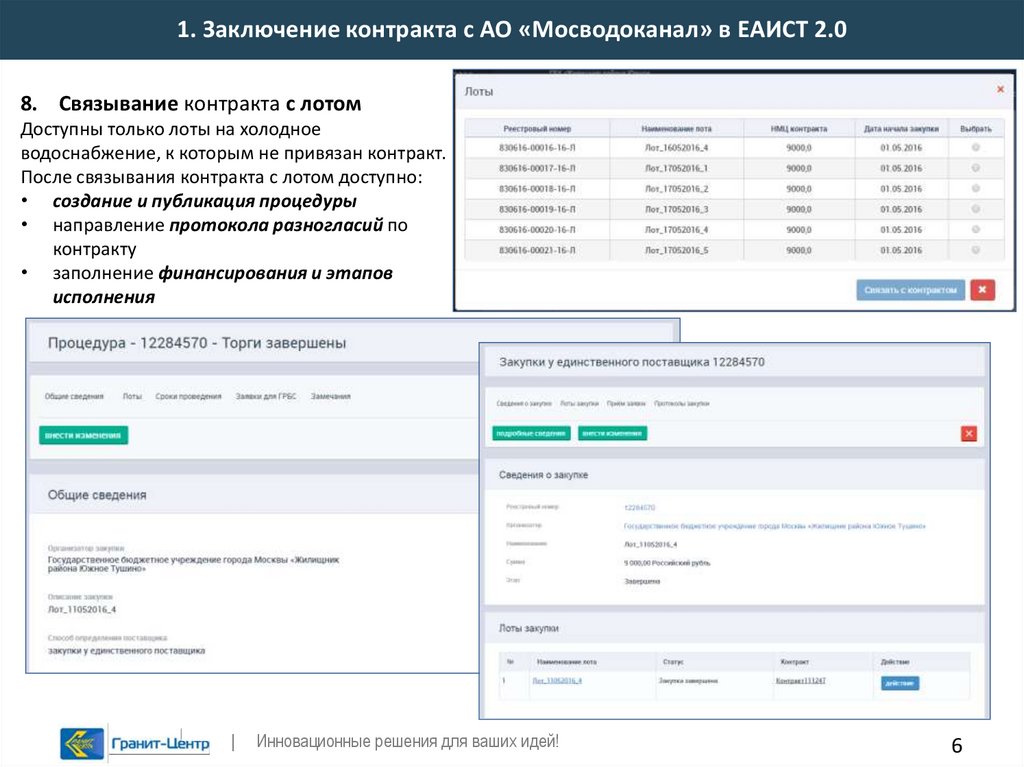
Task: Click cell 830616-00019-16-Л
Action: click(x=537, y=209)
